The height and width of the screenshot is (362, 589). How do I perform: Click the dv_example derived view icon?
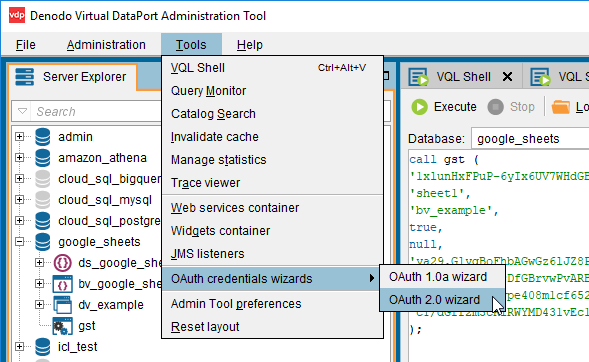pos(62,305)
